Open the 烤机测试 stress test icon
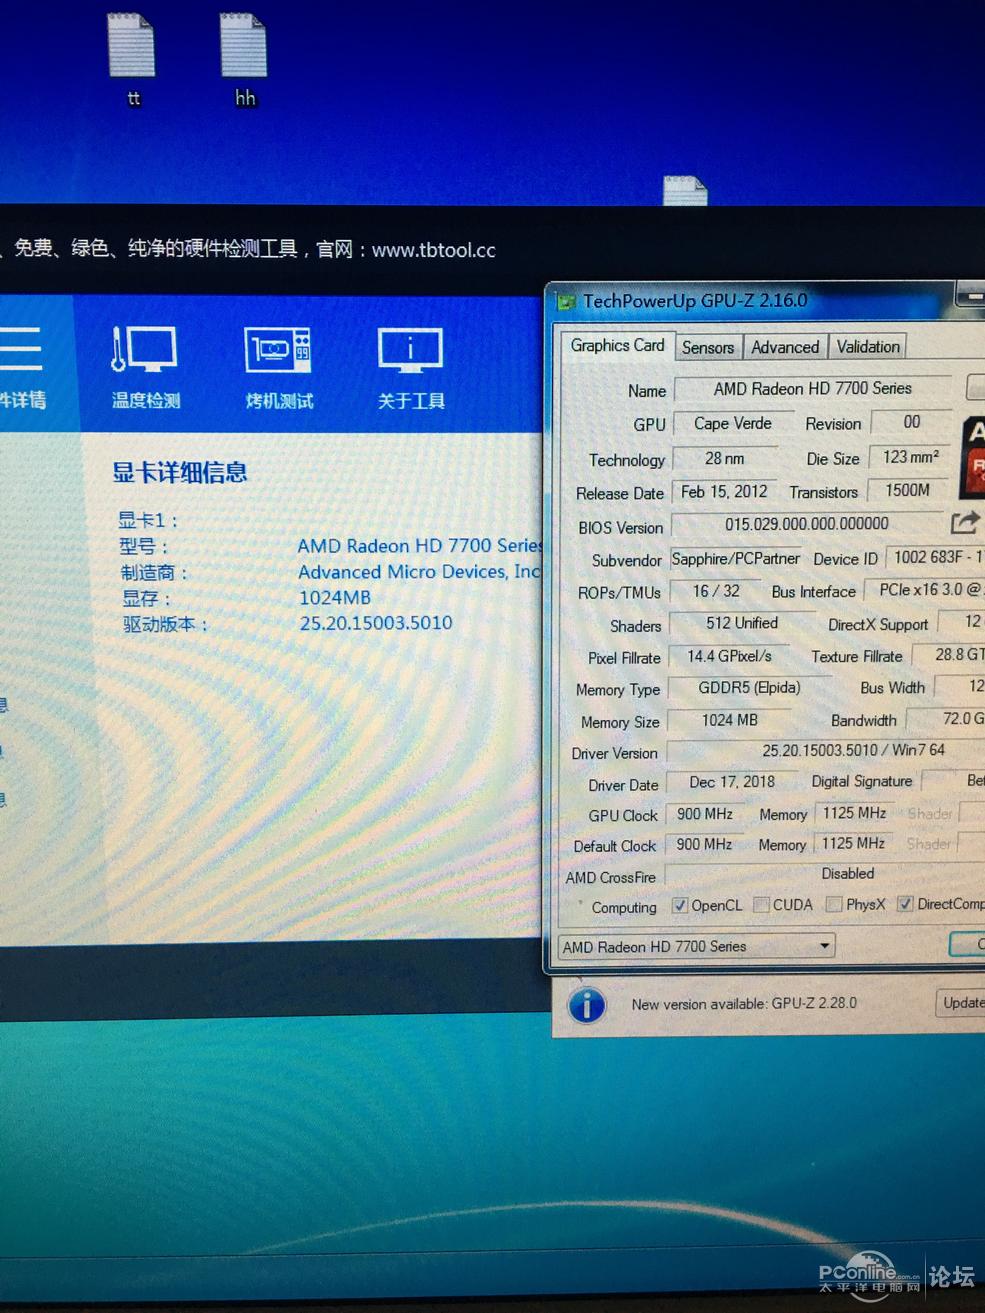This screenshot has height=1313, width=985. 279,367
